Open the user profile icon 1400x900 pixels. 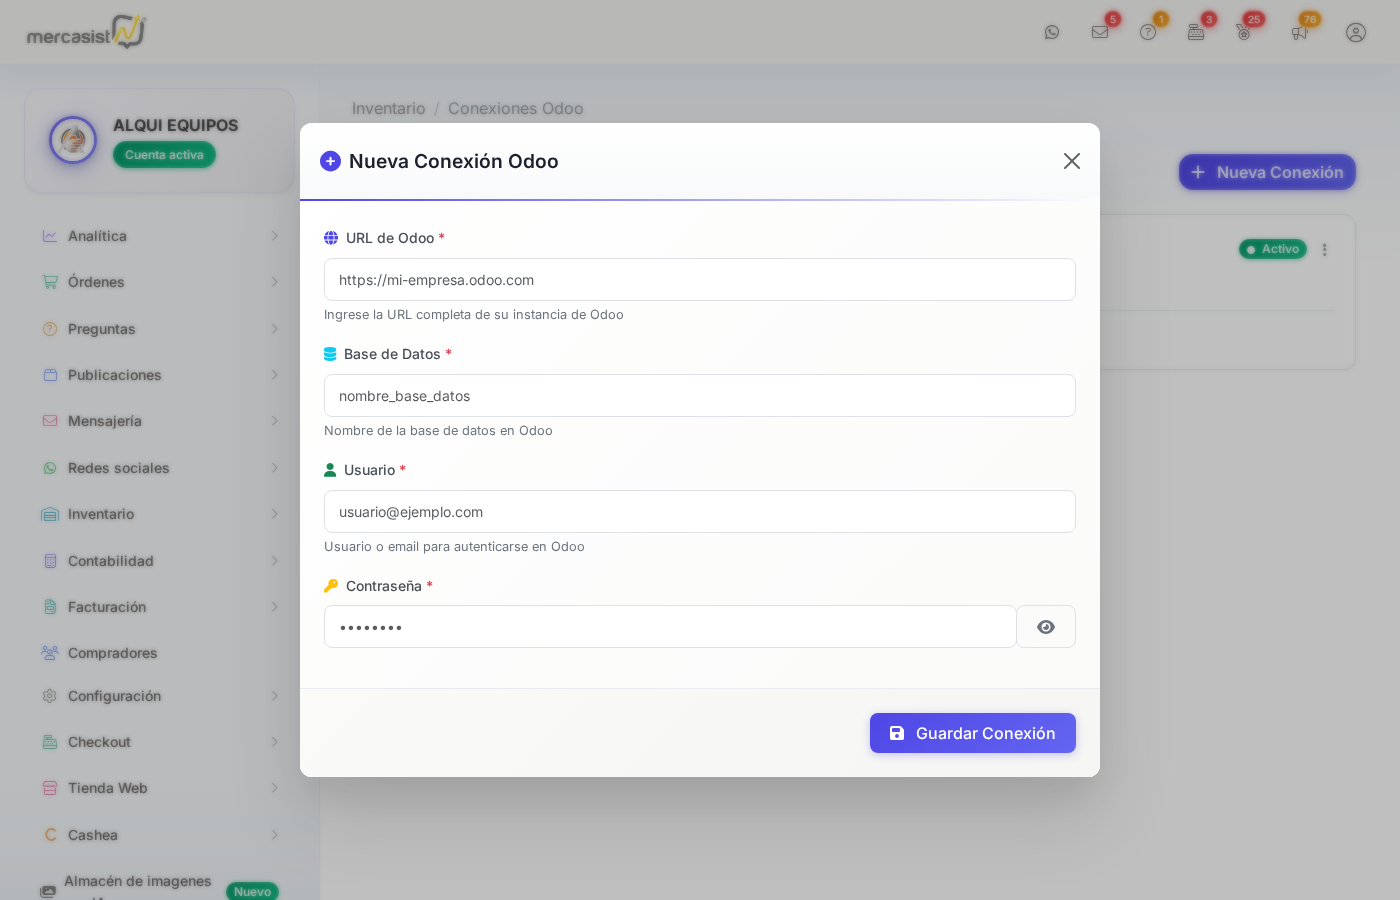1356,32
